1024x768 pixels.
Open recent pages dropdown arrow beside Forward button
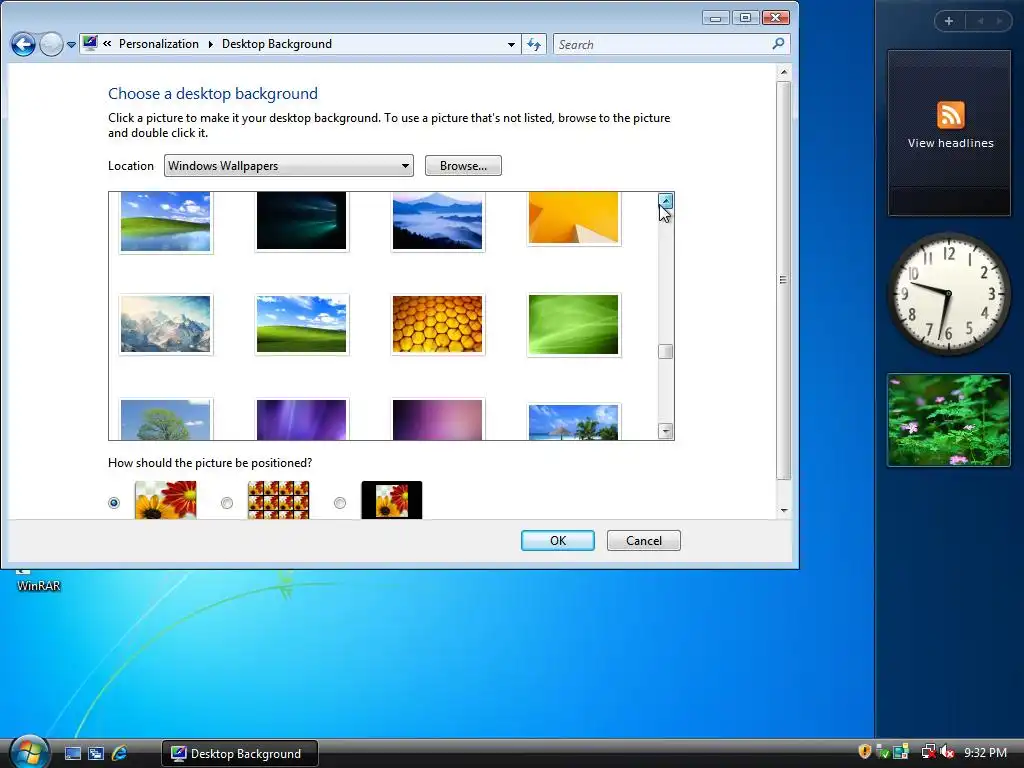click(x=71, y=45)
